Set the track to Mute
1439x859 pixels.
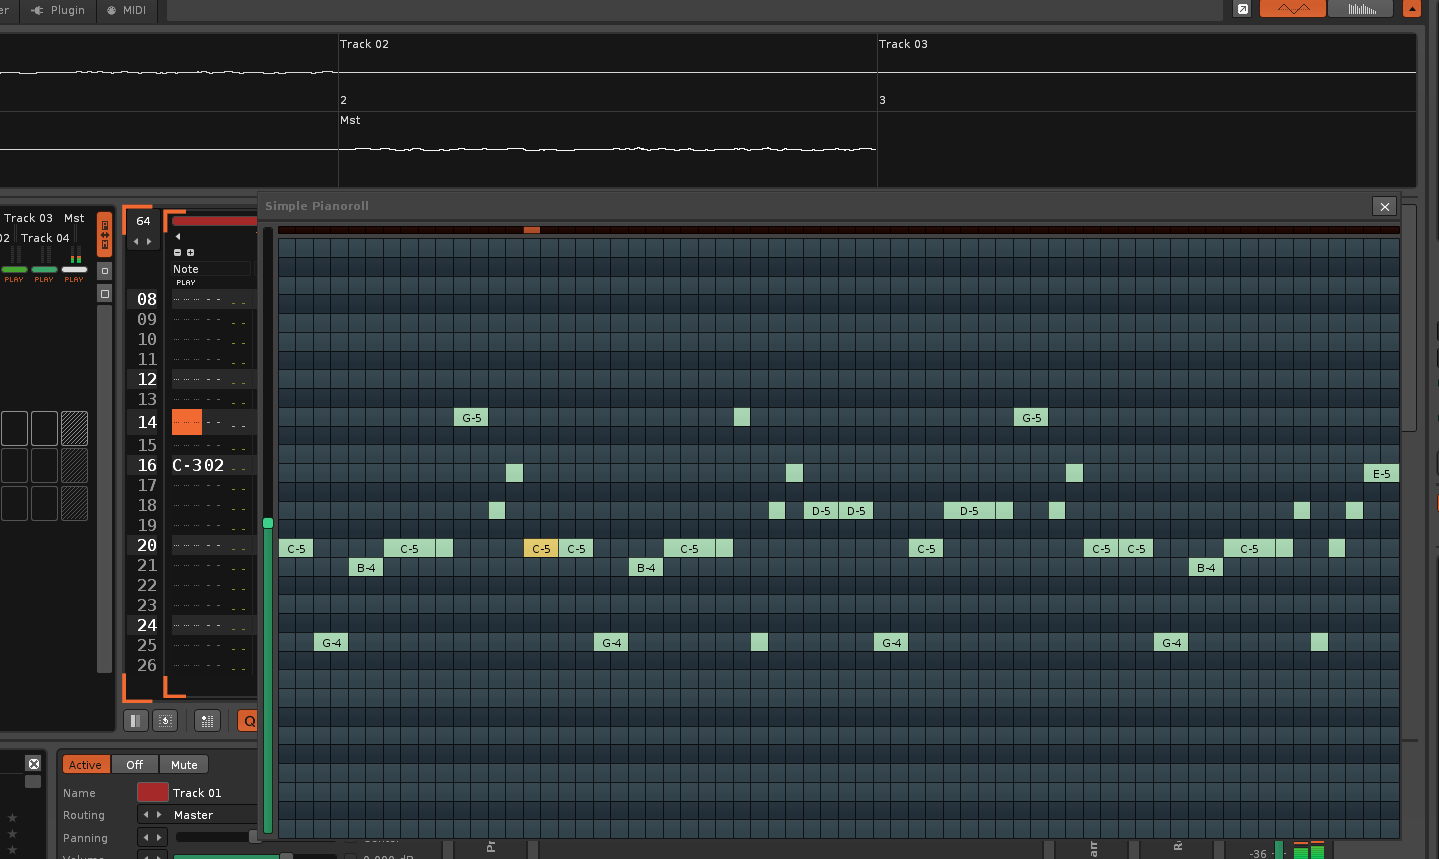(x=184, y=765)
